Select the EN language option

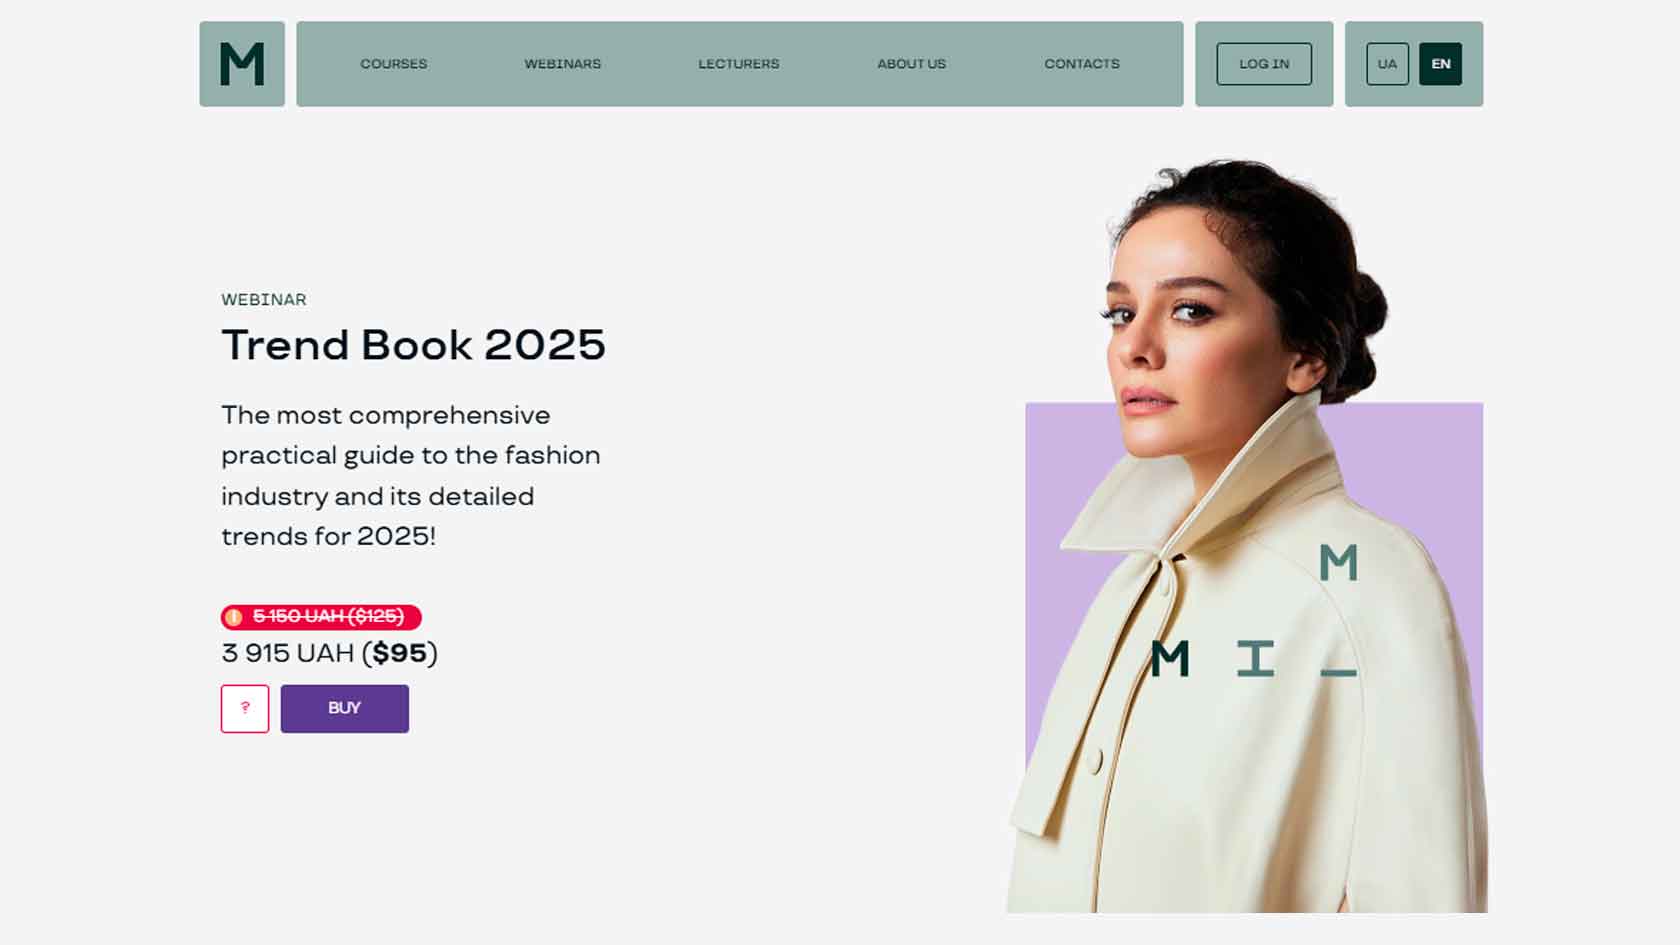pyautogui.click(x=1440, y=64)
